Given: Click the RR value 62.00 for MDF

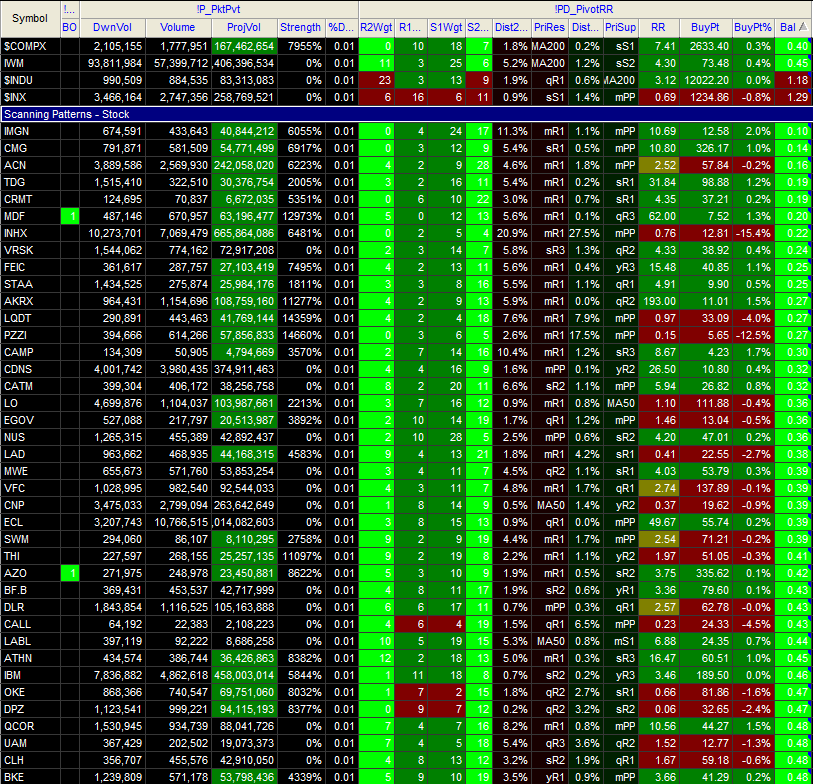Looking at the screenshot, I should [x=659, y=216].
